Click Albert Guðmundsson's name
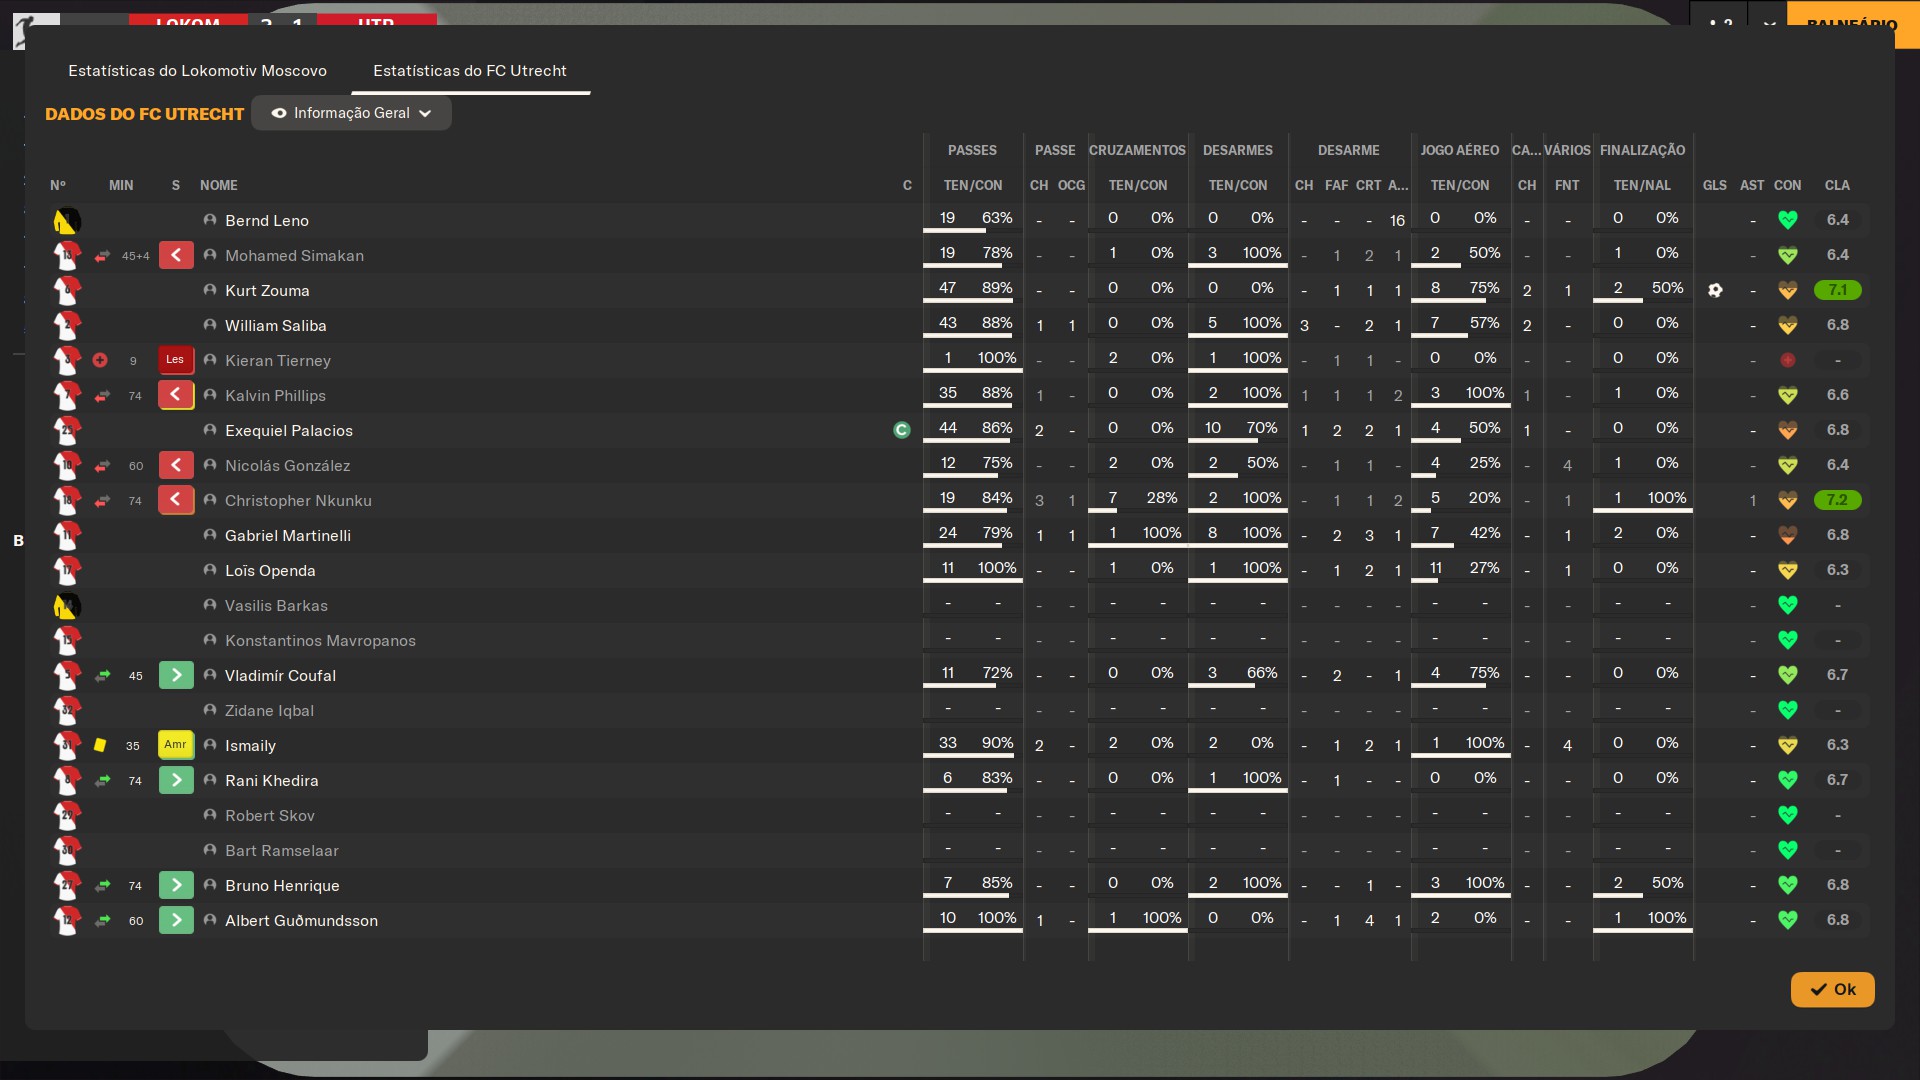This screenshot has height=1080, width=1920. [301, 920]
